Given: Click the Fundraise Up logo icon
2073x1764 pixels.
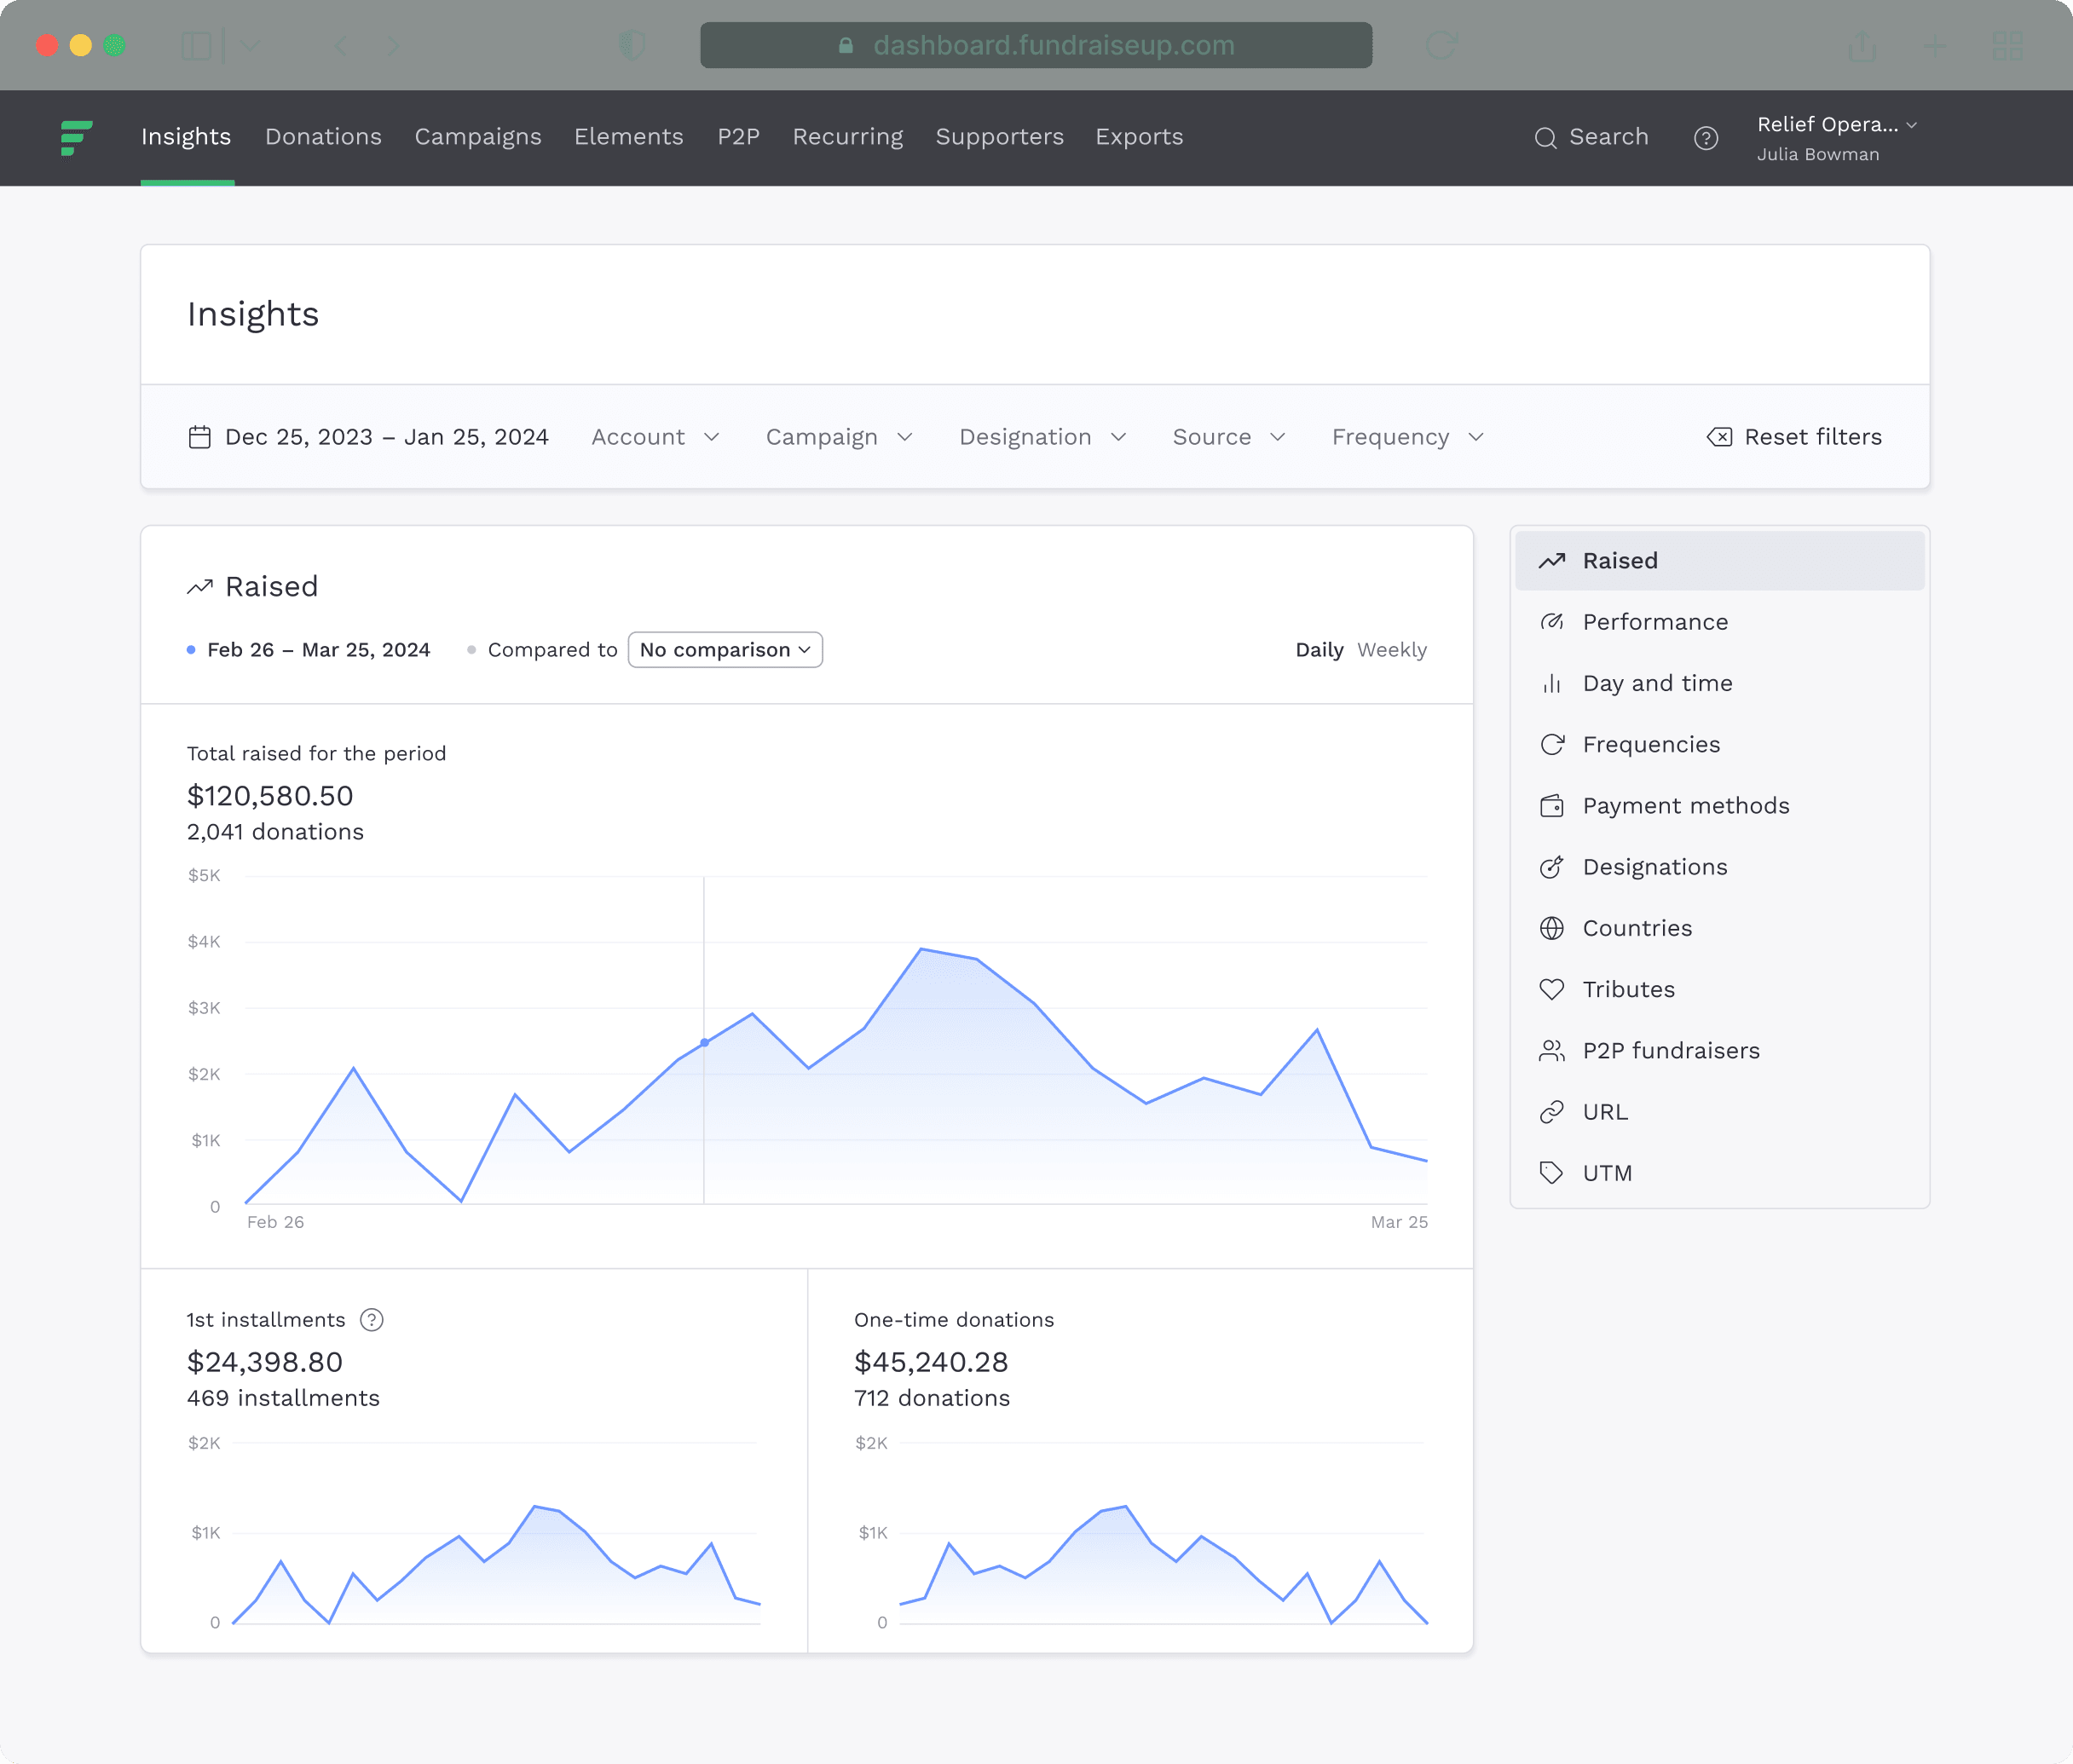Looking at the screenshot, I should click(x=76, y=138).
